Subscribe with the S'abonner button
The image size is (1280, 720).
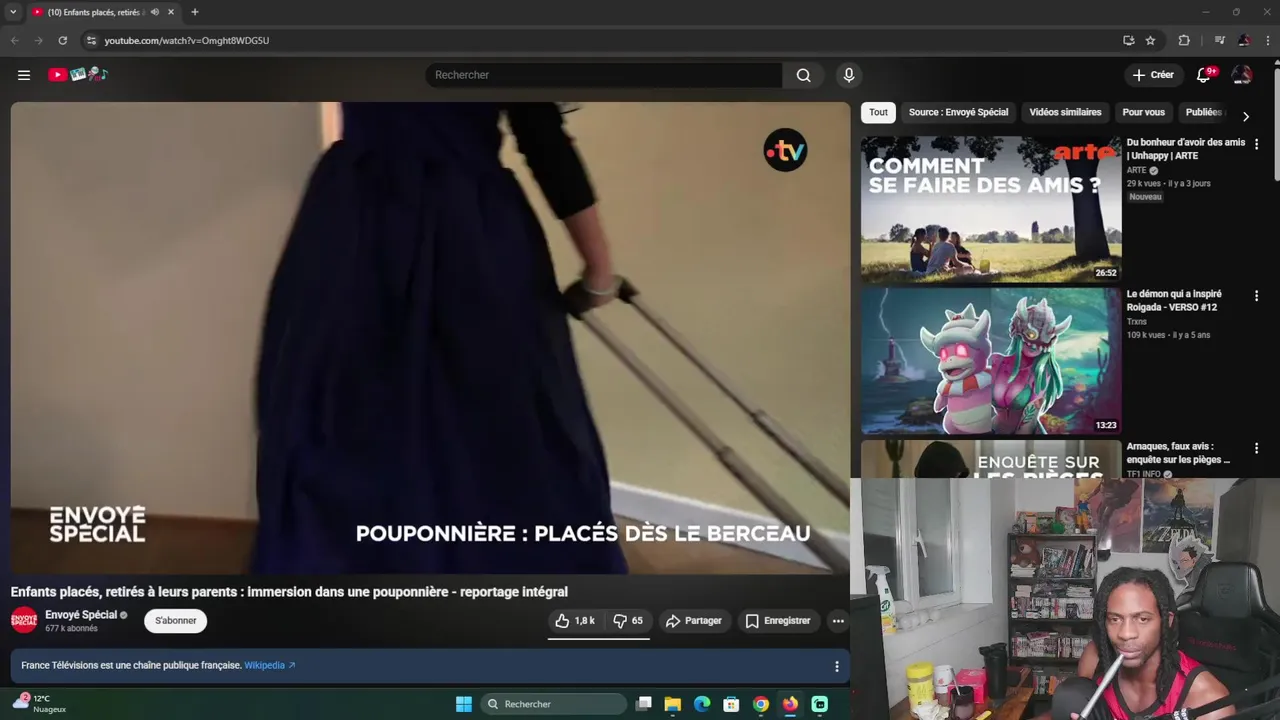click(176, 621)
